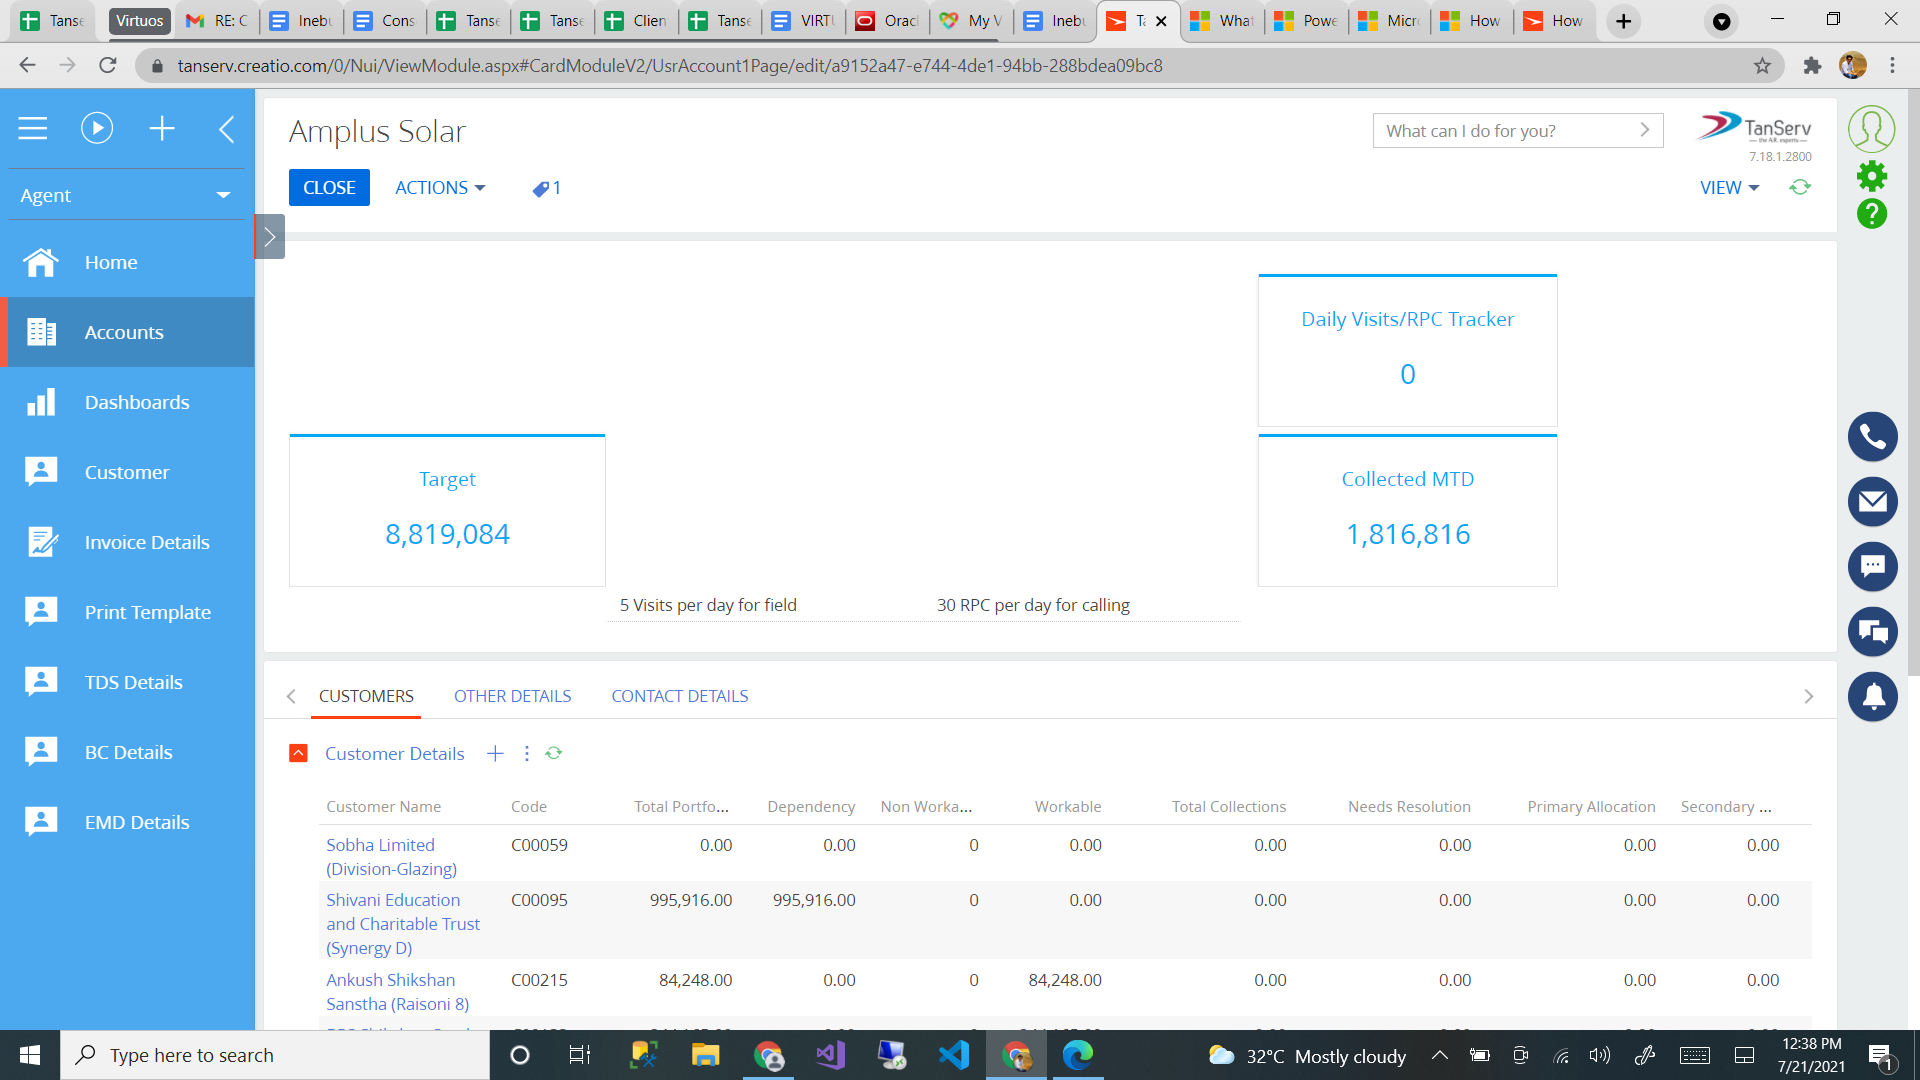Click the Workable column header
Screen dimensions: 1920x1080
pyautogui.click(x=1068, y=807)
